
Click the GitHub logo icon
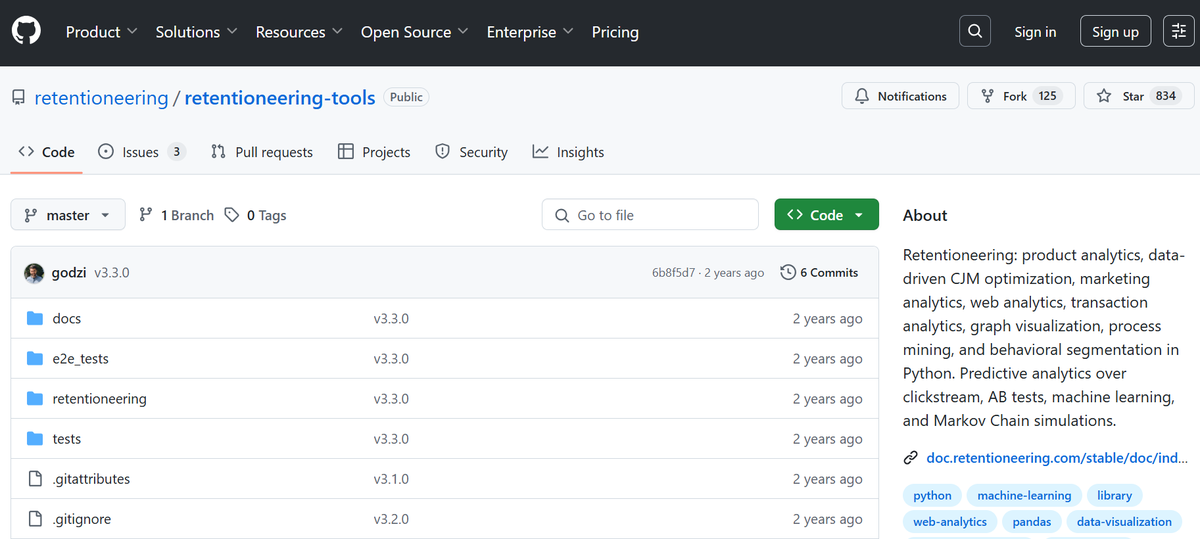[x=27, y=32]
